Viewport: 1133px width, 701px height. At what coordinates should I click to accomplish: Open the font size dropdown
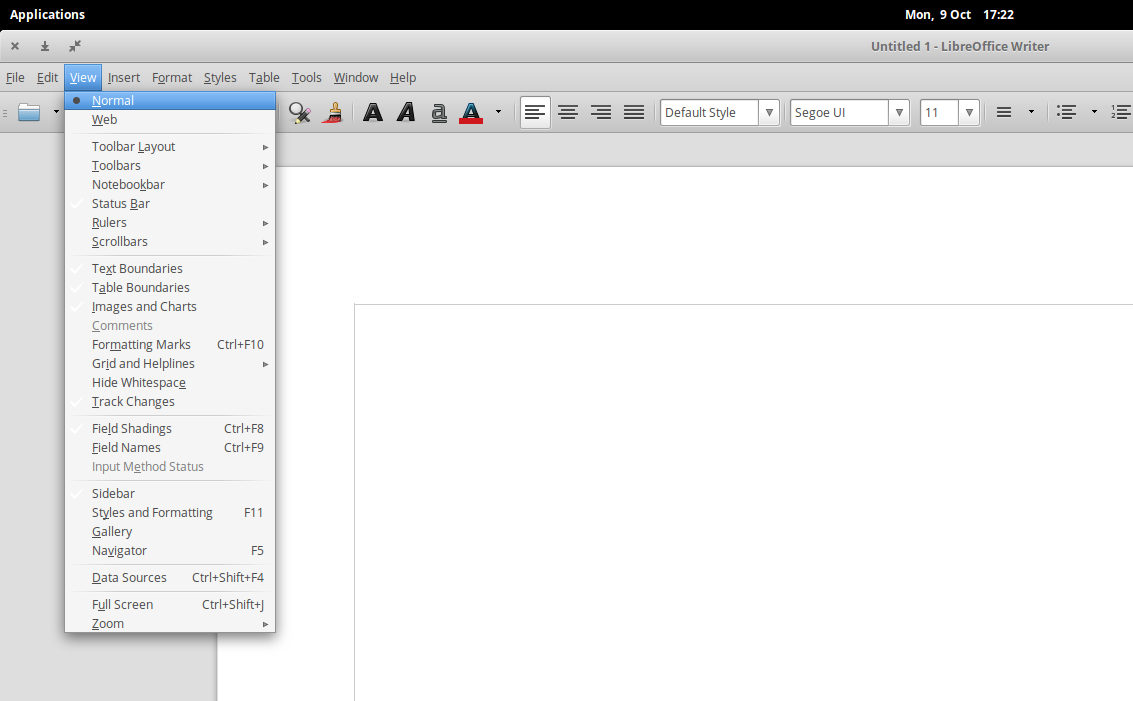pyautogui.click(x=967, y=112)
